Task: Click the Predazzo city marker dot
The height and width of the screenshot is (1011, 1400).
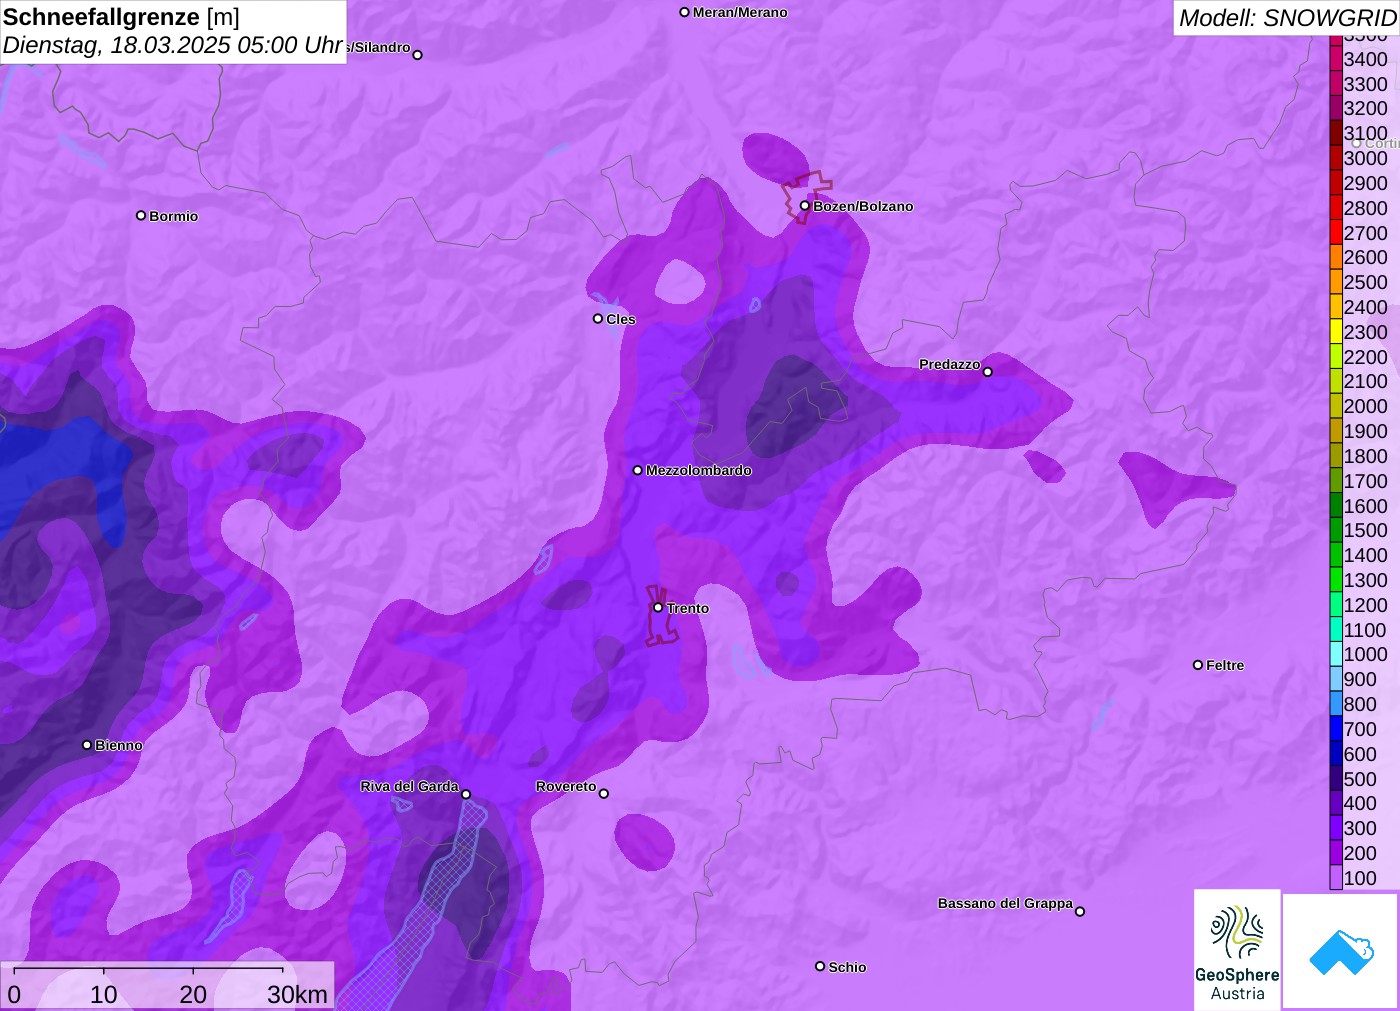Action: 987,371
